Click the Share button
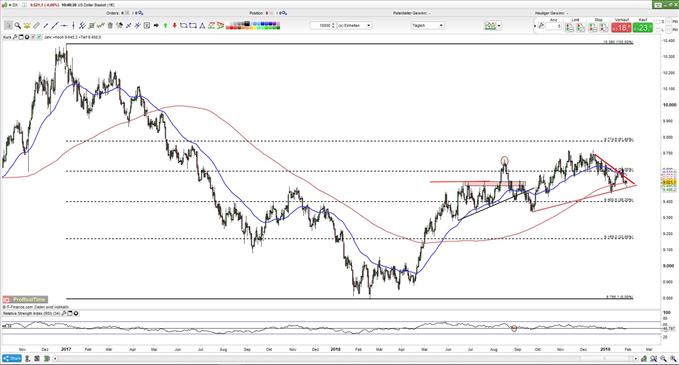Screen dimensions: 679x365 12,359
